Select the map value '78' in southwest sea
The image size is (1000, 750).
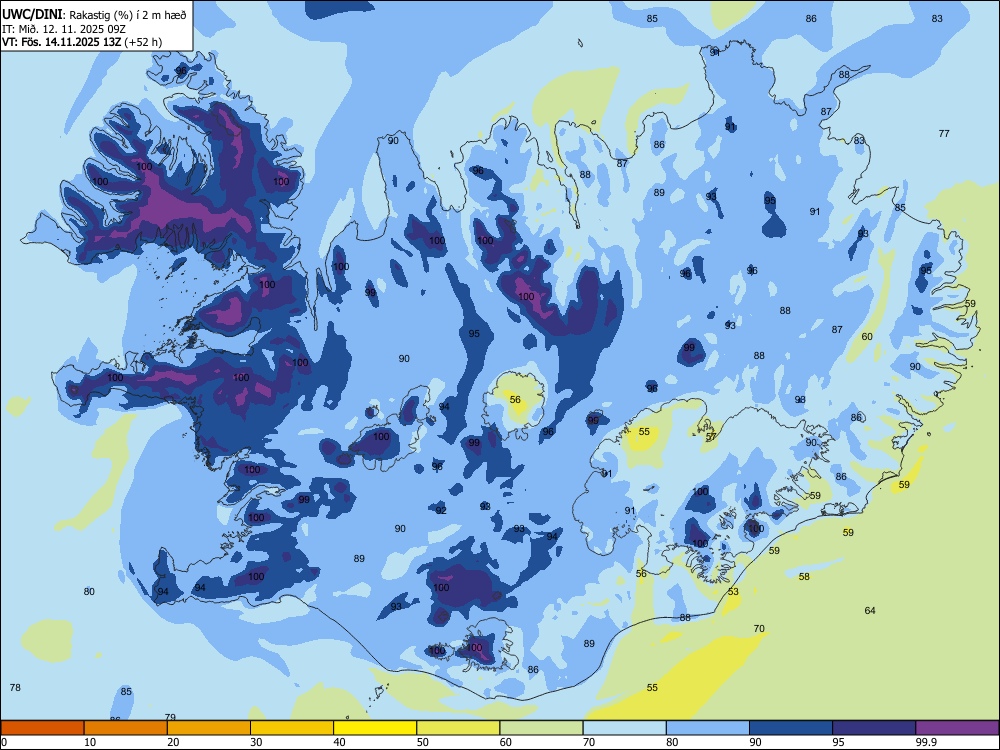pyautogui.click(x=15, y=688)
